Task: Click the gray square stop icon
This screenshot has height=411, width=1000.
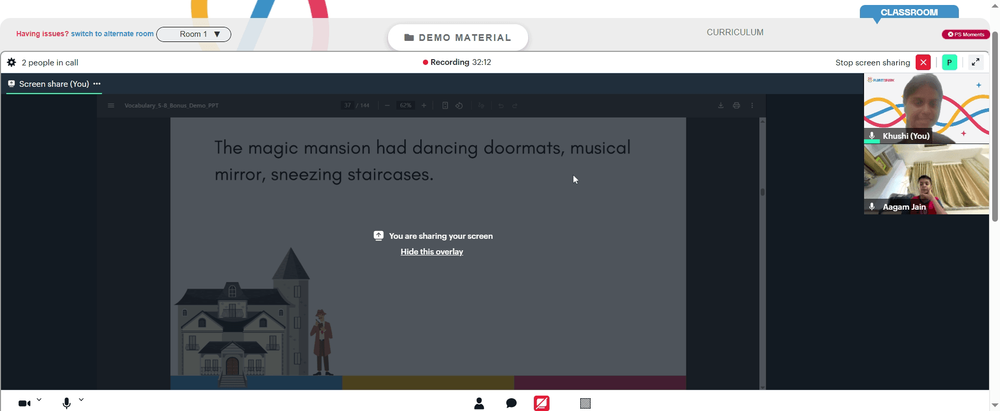Action: (585, 403)
